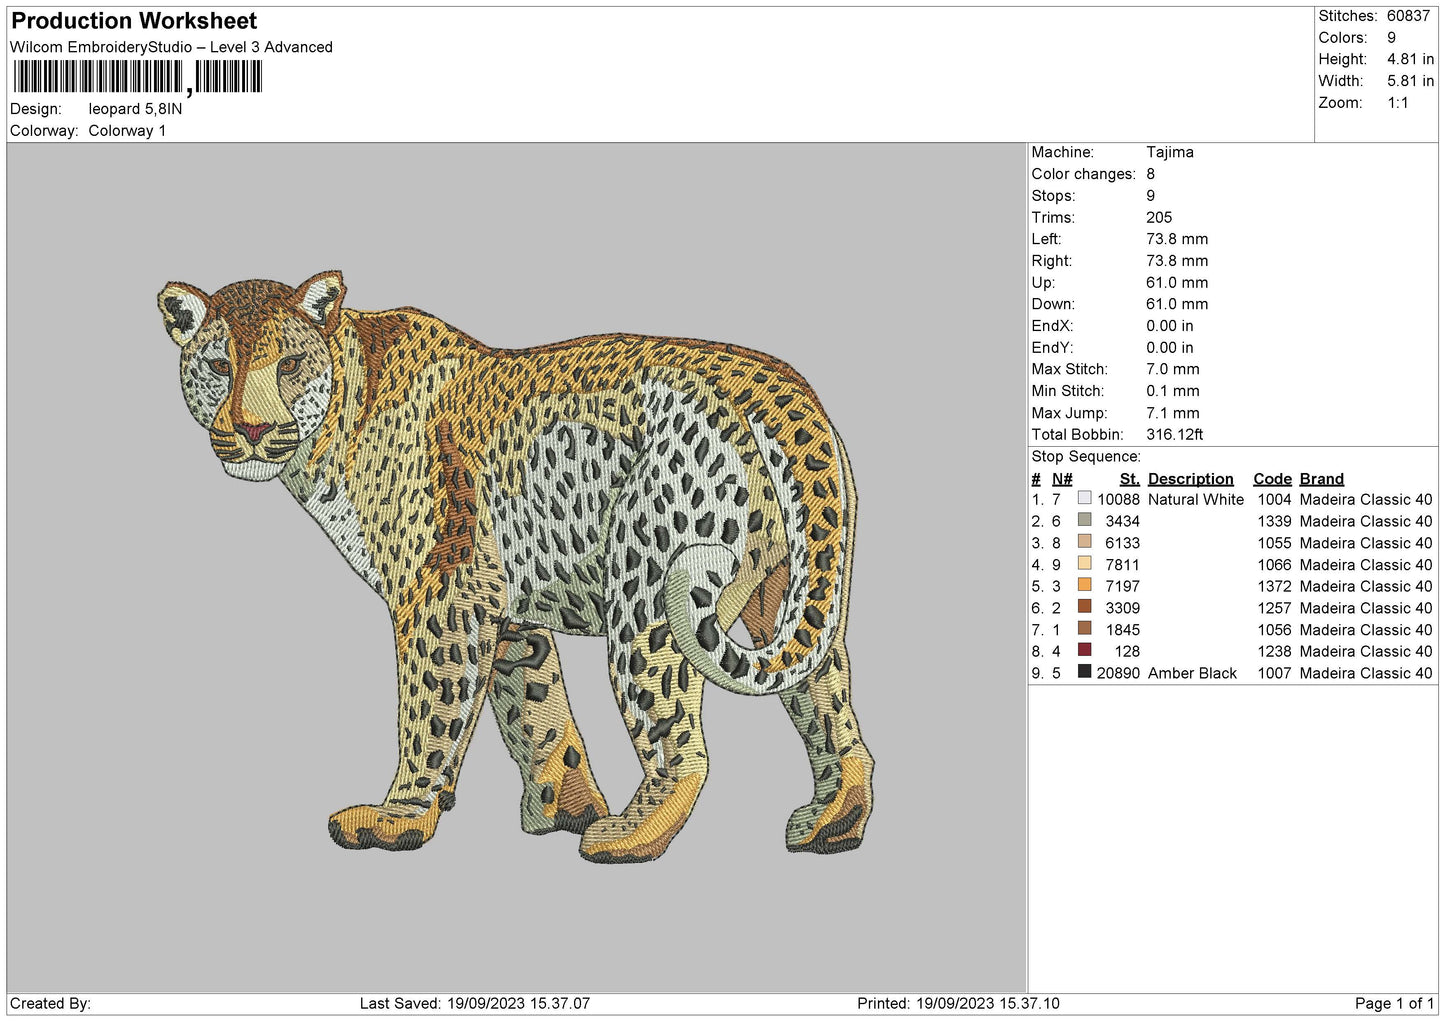1445x1021 pixels.
Task: Click the Up value 61.0 mm
Action: pyautogui.click(x=1177, y=283)
